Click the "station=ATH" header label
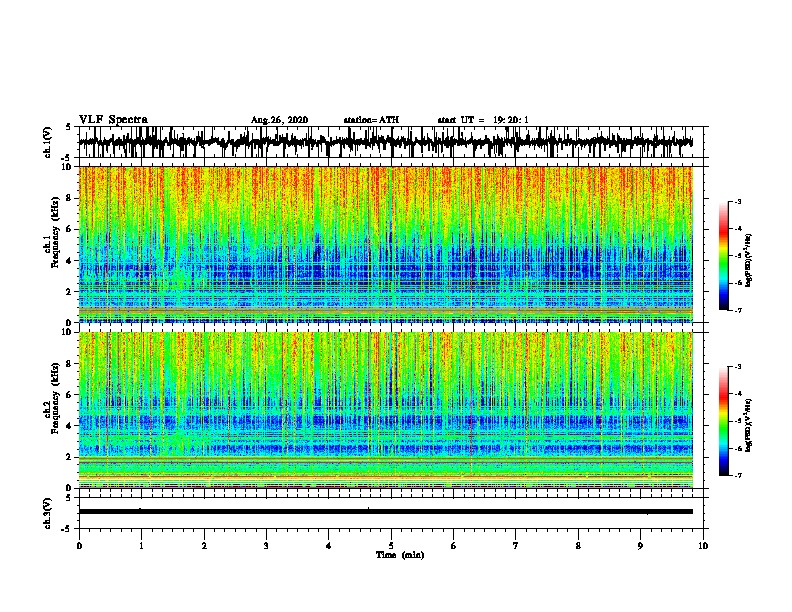792x612 pixels. point(371,120)
